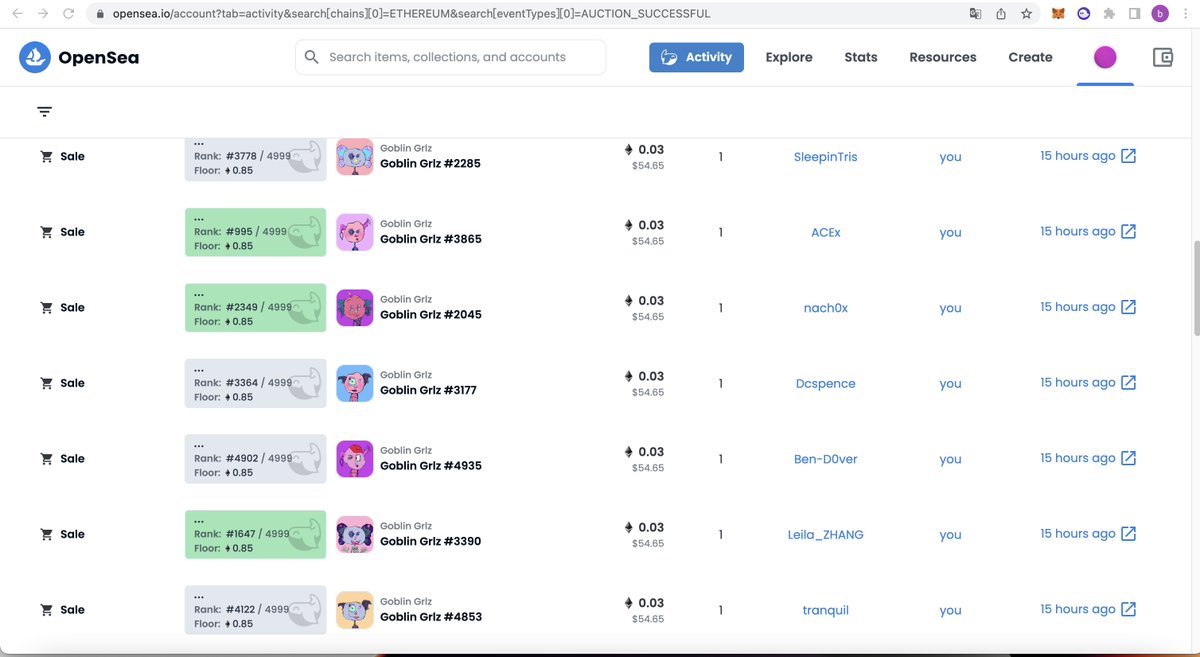Go to the Create page

click(1030, 57)
